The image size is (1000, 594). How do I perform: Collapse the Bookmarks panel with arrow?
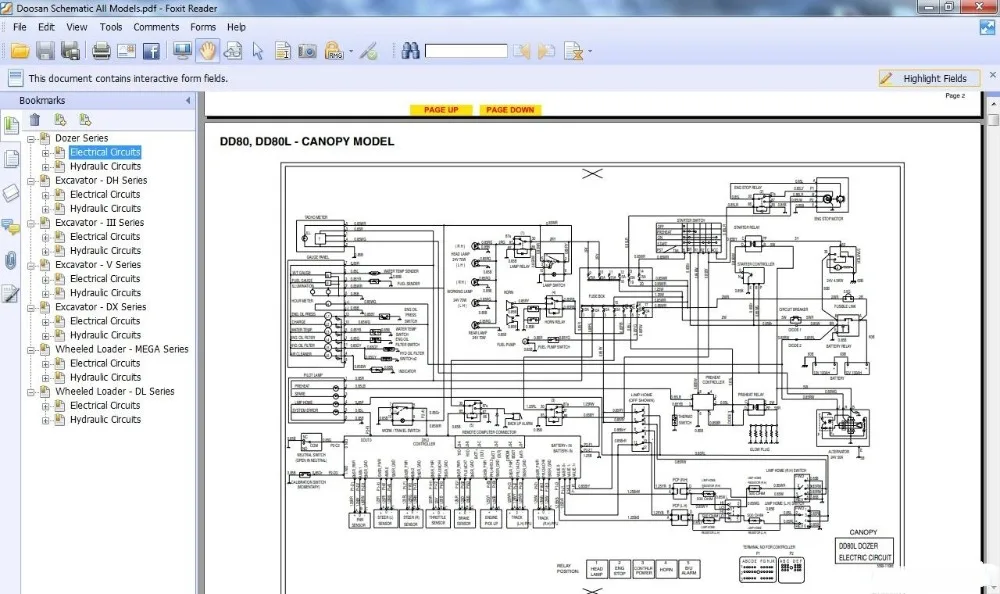[188, 100]
